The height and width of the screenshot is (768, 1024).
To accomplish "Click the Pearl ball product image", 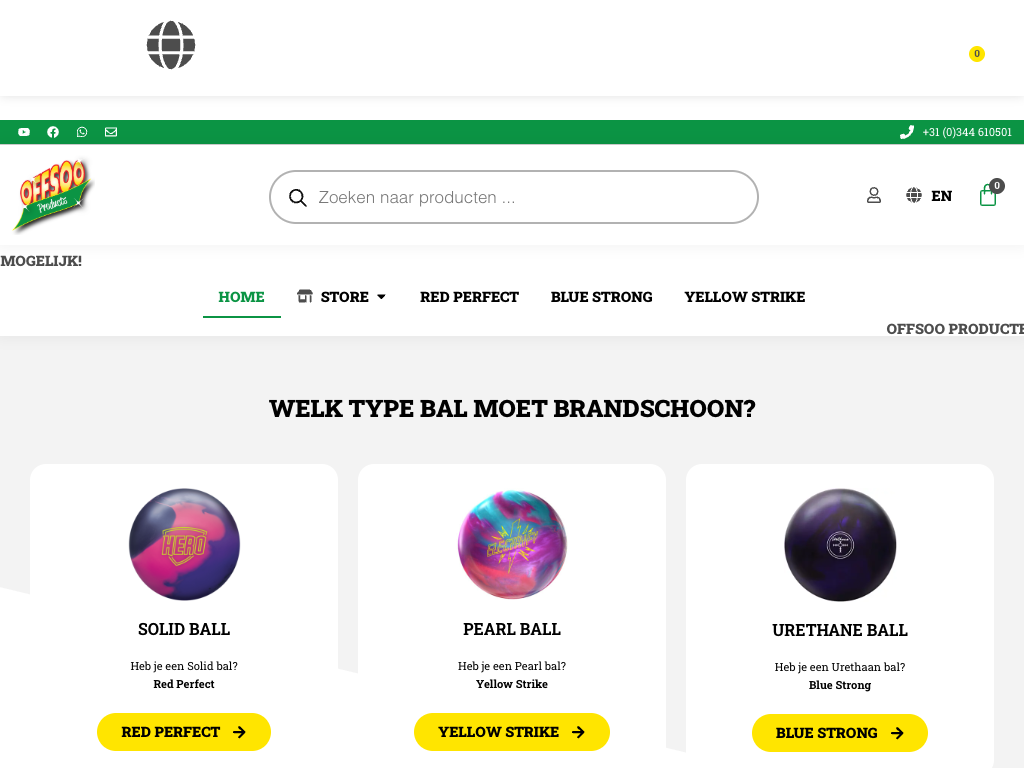I will (512, 545).
